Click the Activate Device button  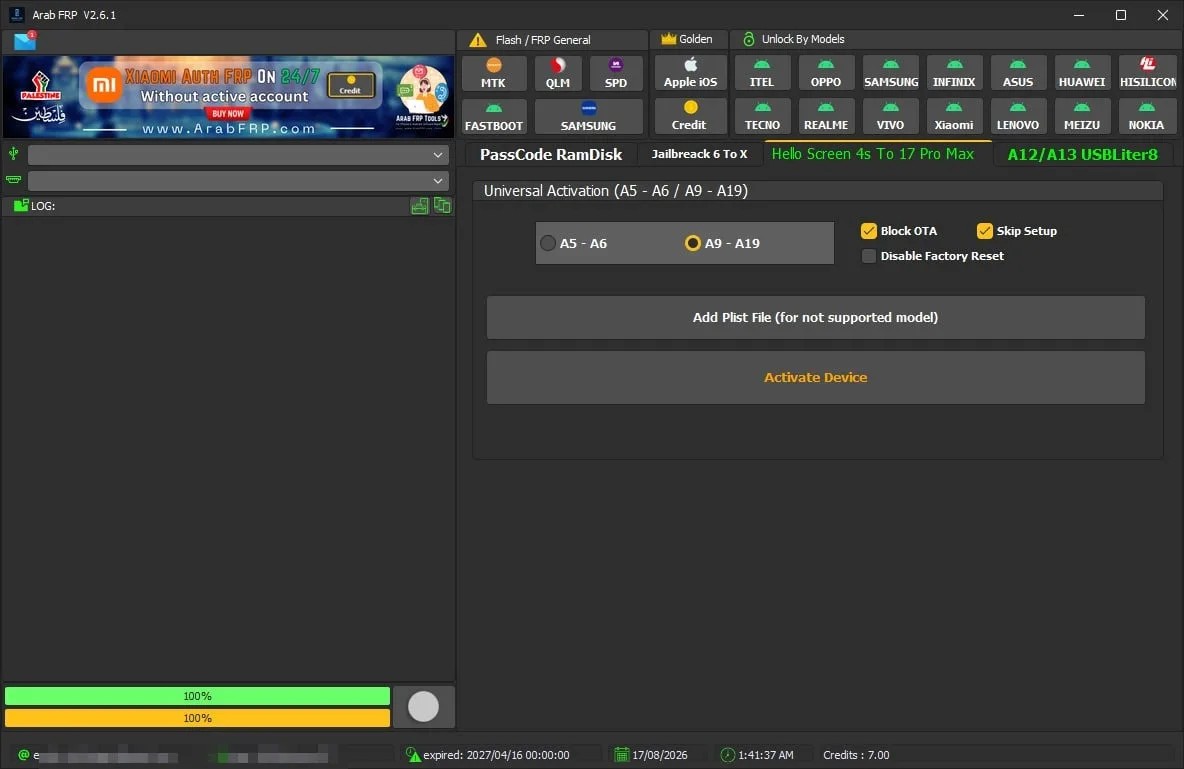pos(816,377)
